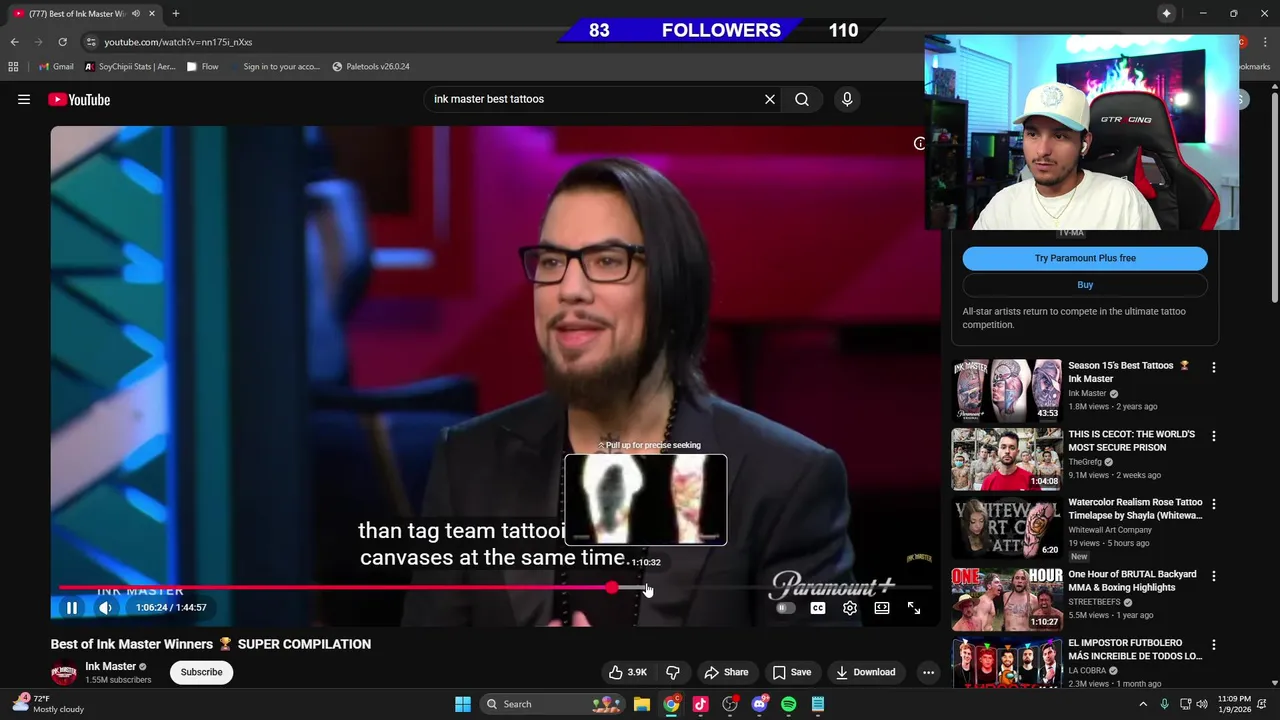Open the Flow bookmark
Image resolution: width=1280 pixels, height=720 pixels.
pos(203,67)
